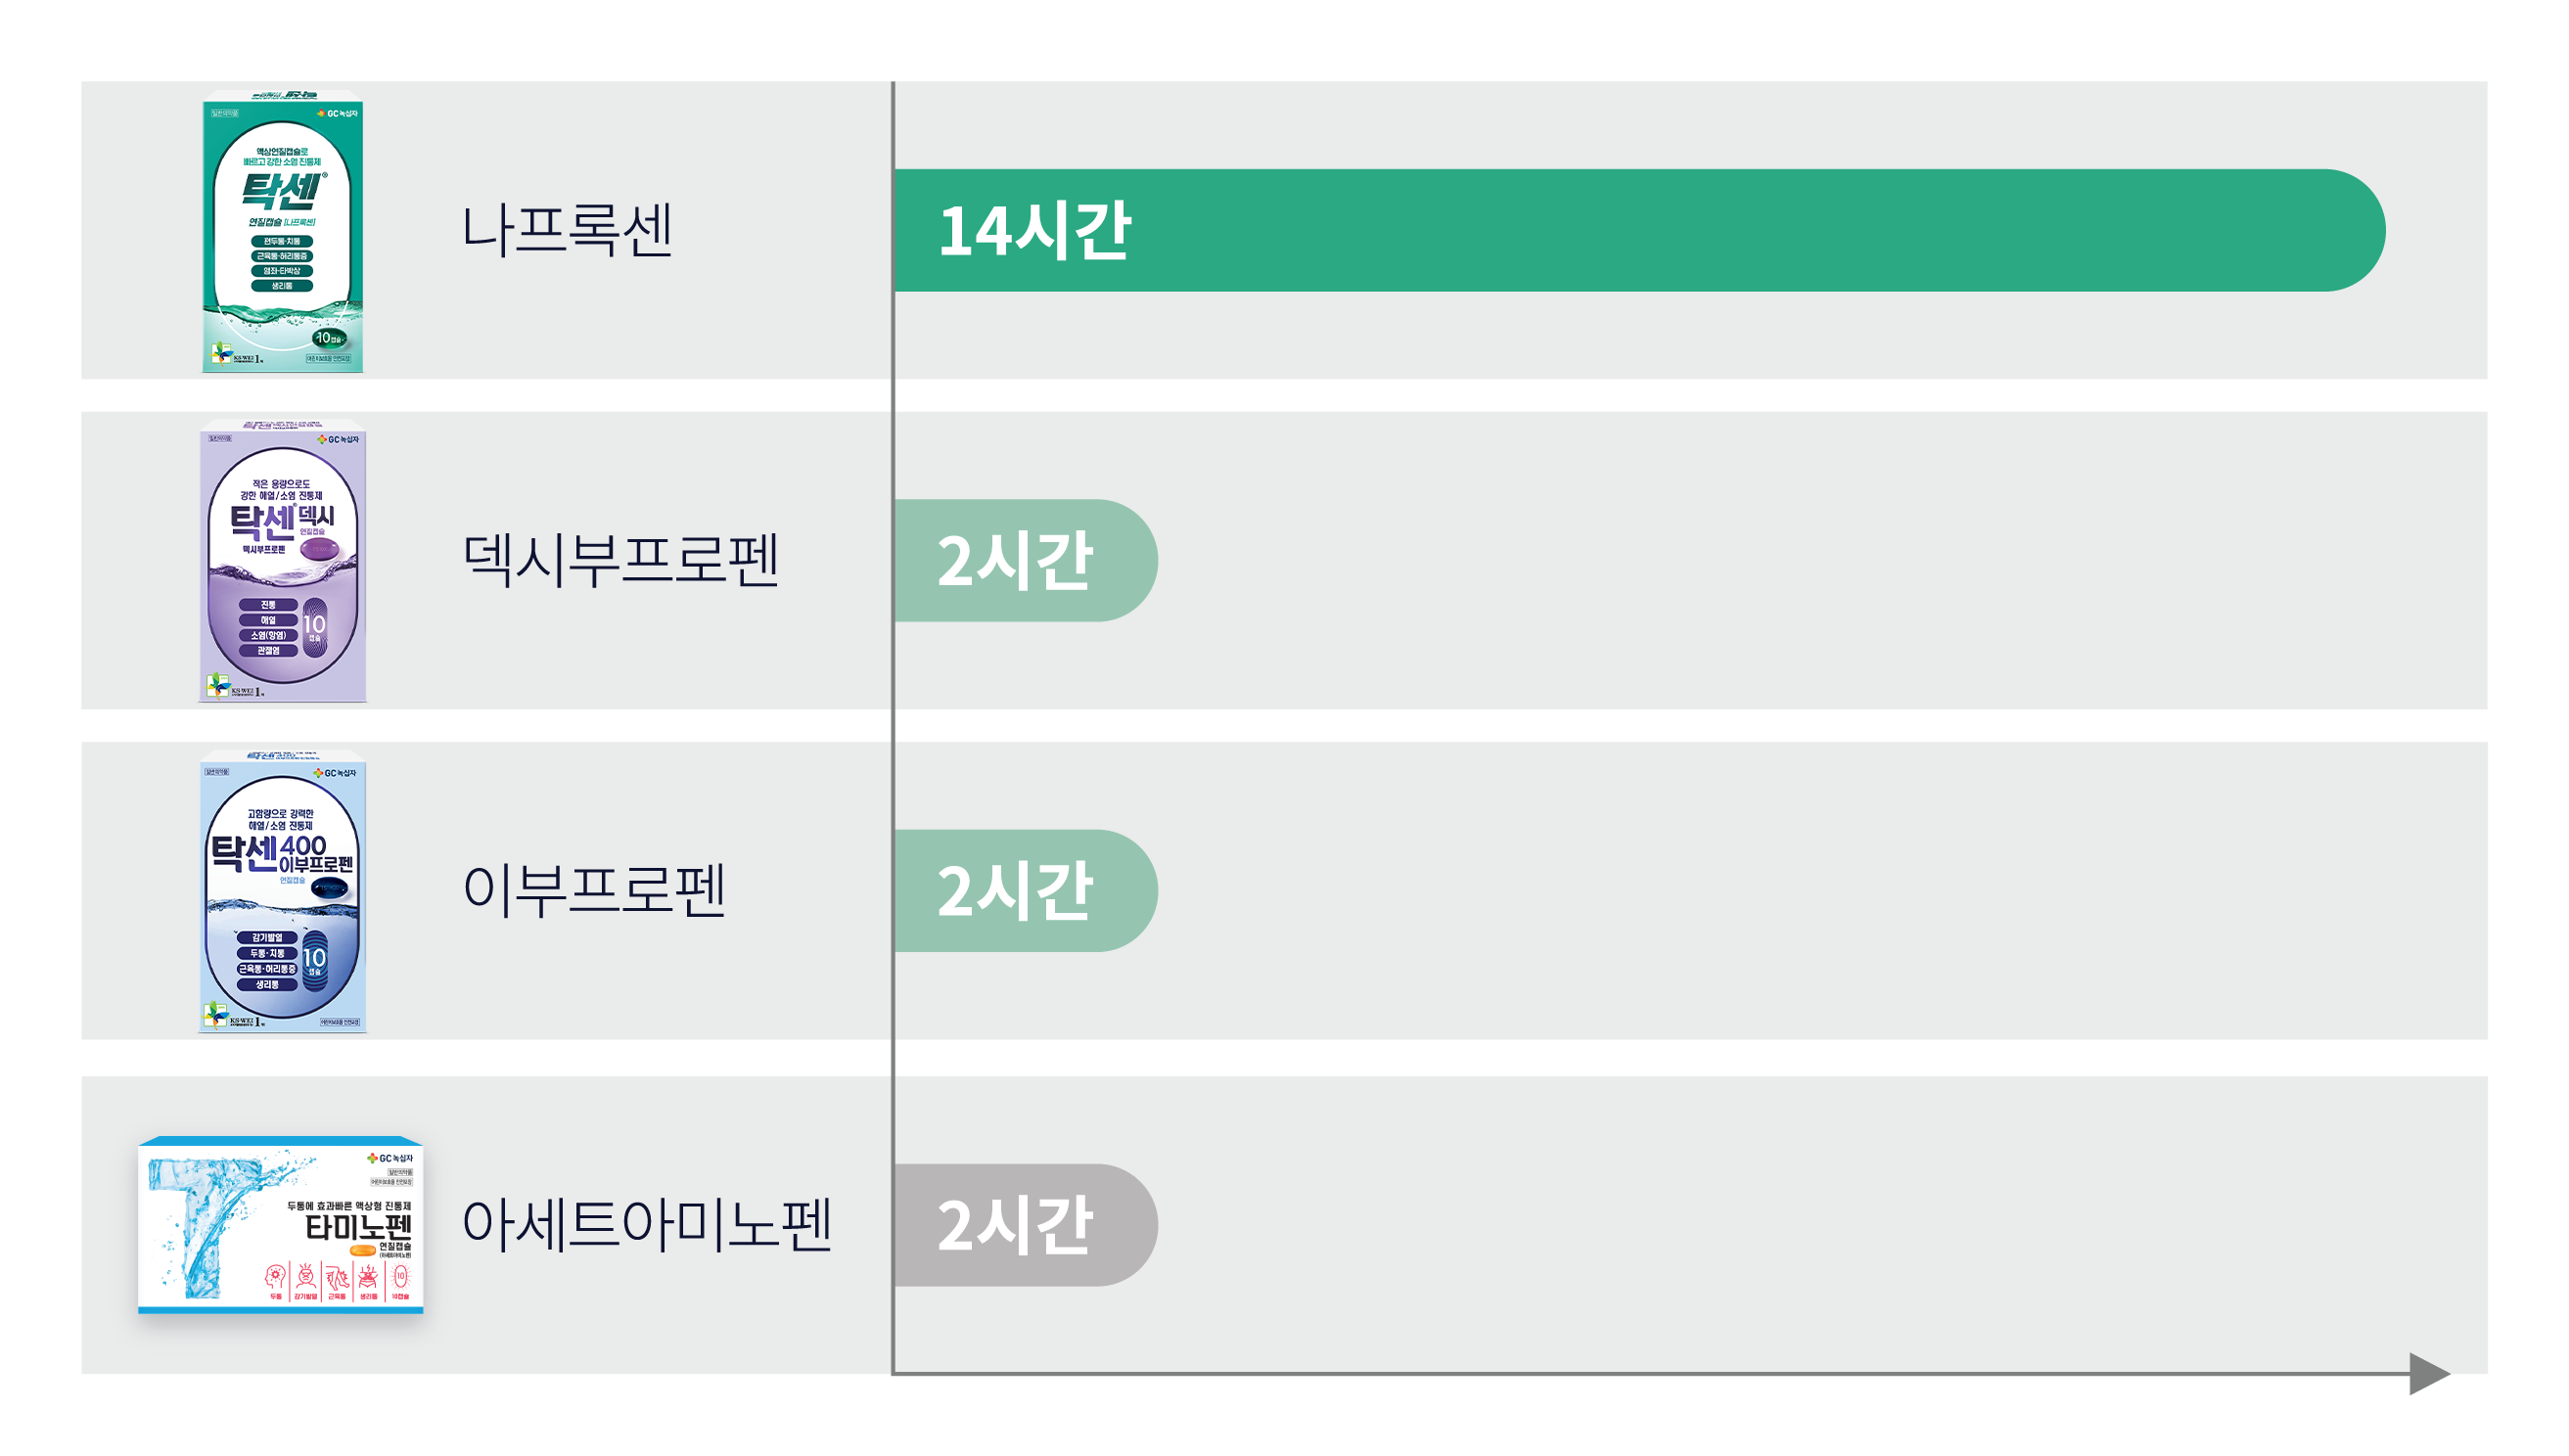The height and width of the screenshot is (1456, 2569).
Task: Click the 나프록센 label
Action: pos(566,230)
